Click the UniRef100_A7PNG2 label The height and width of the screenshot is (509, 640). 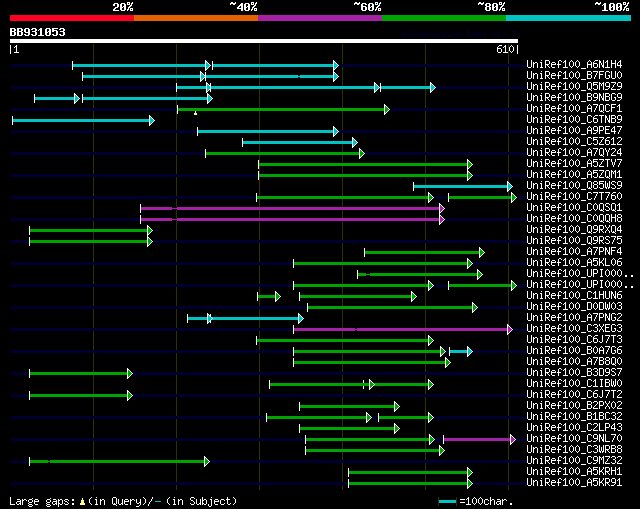point(574,318)
